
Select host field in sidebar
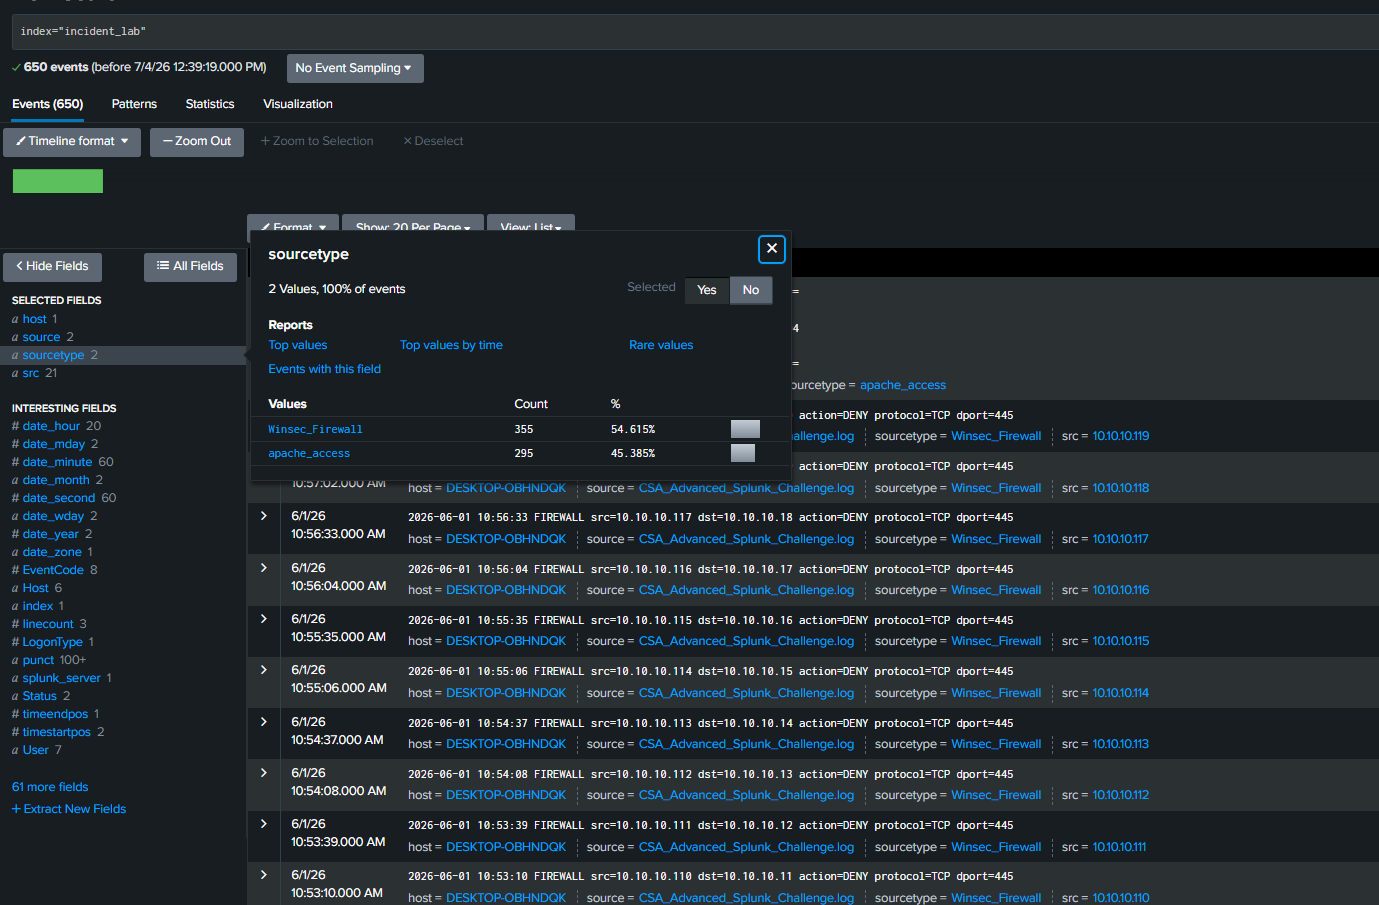pos(35,319)
